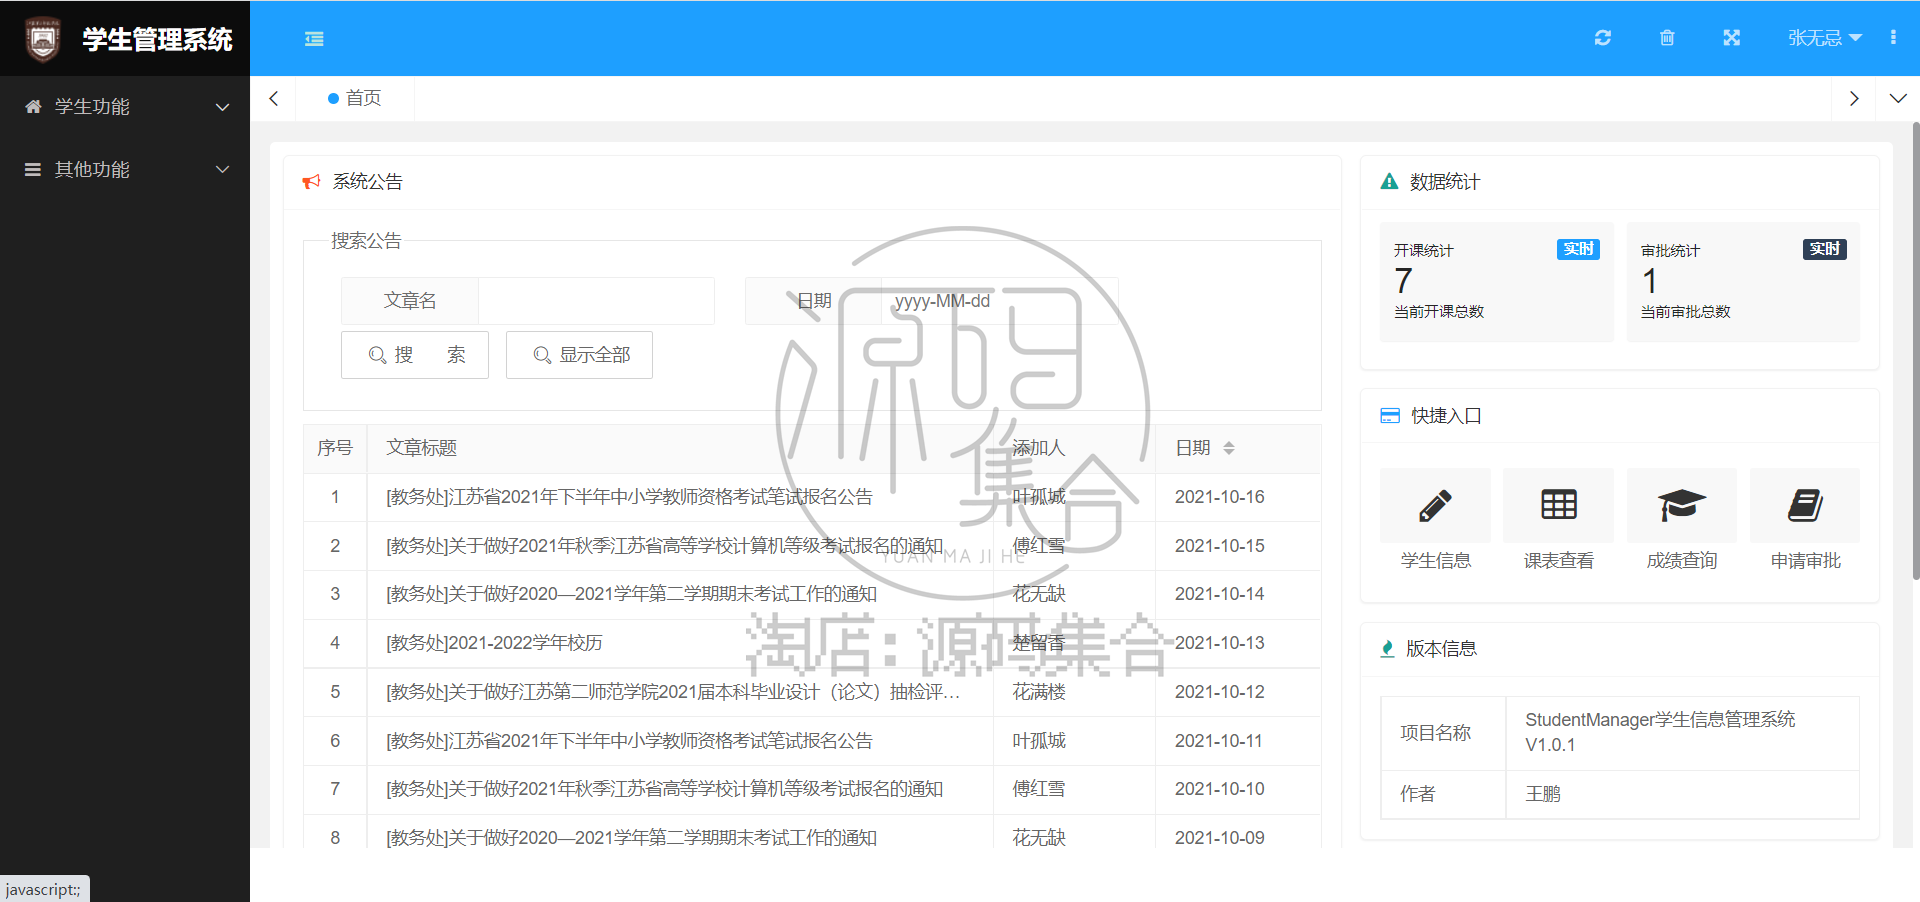
Task: Click the 日期 yyyy-MM-dd date field
Action: click(999, 301)
